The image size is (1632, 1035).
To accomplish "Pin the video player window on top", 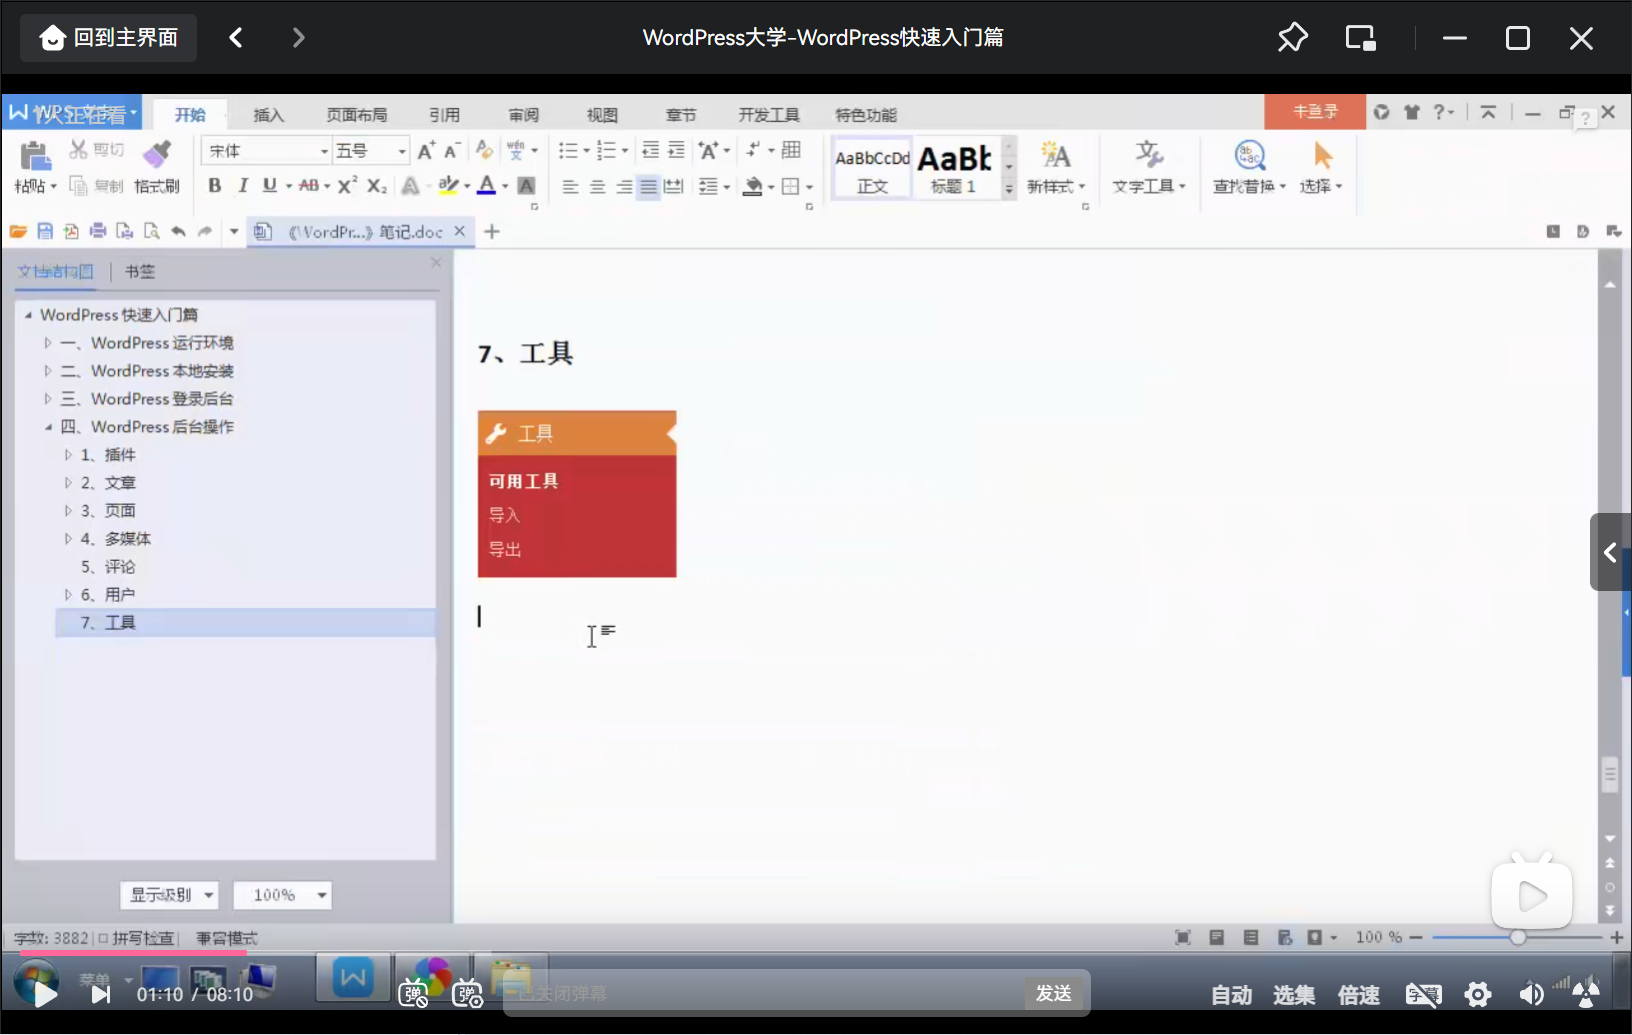I will point(1292,38).
